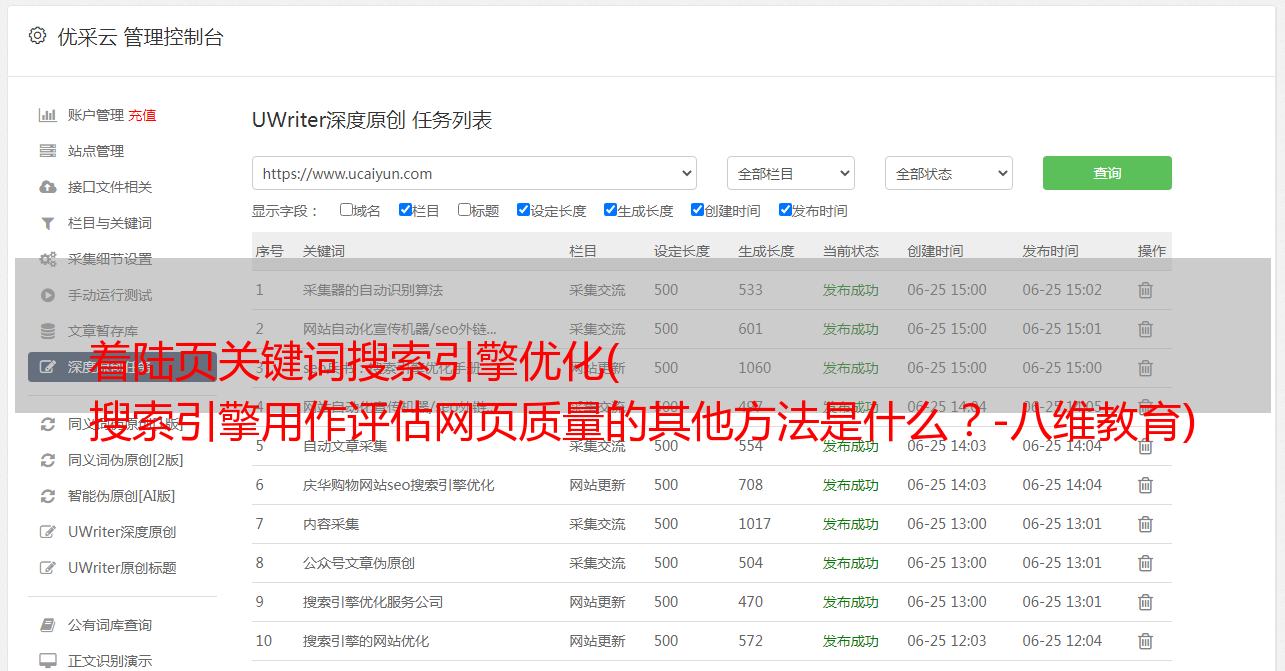Click trash icon for 庆华购物网站seo搜索引擎优化
Image resolution: width=1285 pixels, height=671 pixels.
pyautogui.click(x=1145, y=485)
